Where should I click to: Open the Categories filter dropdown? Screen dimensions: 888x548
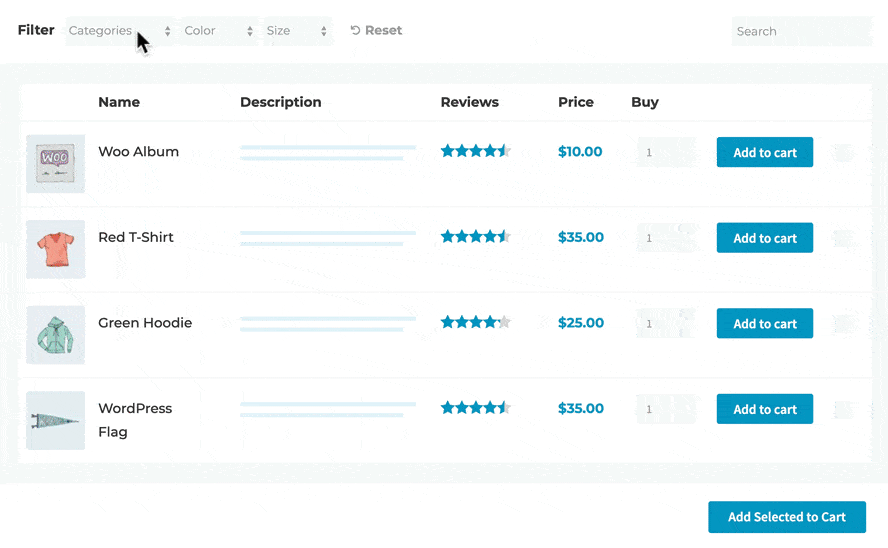tap(120, 31)
